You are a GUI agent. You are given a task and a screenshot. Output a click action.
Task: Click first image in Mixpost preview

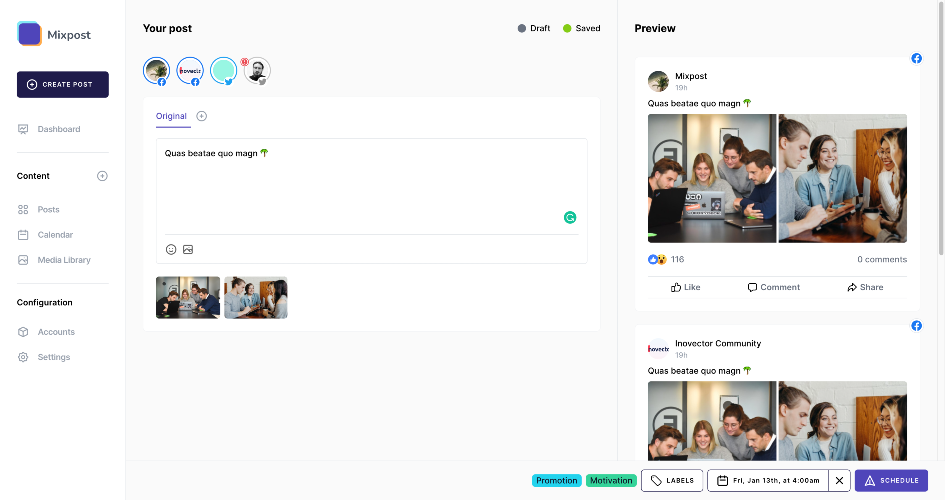[x=712, y=178]
